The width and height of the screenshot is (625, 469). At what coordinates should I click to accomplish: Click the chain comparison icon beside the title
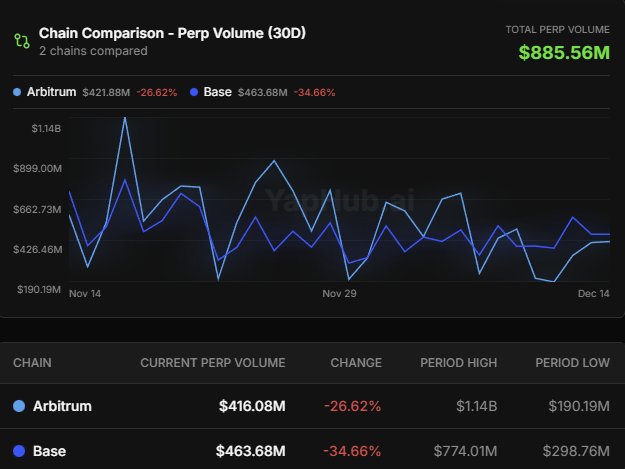click(21, 41)
